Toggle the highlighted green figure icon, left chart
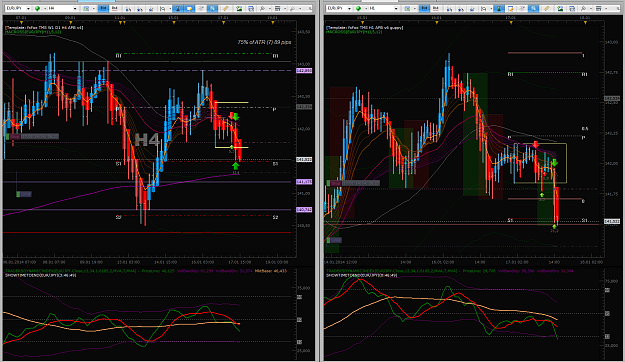Screen dimensions: 625x362 tap(178, 8)
